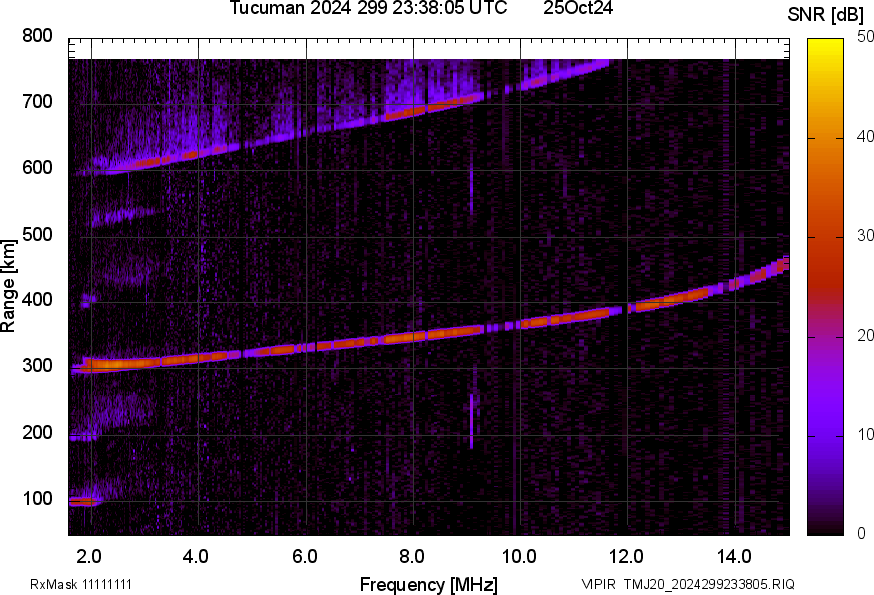
Task: Click the 'VIPIR TMJ20_2024299233805.RIQ' file name
Action: pyautogui.click(x=688, y=584)
